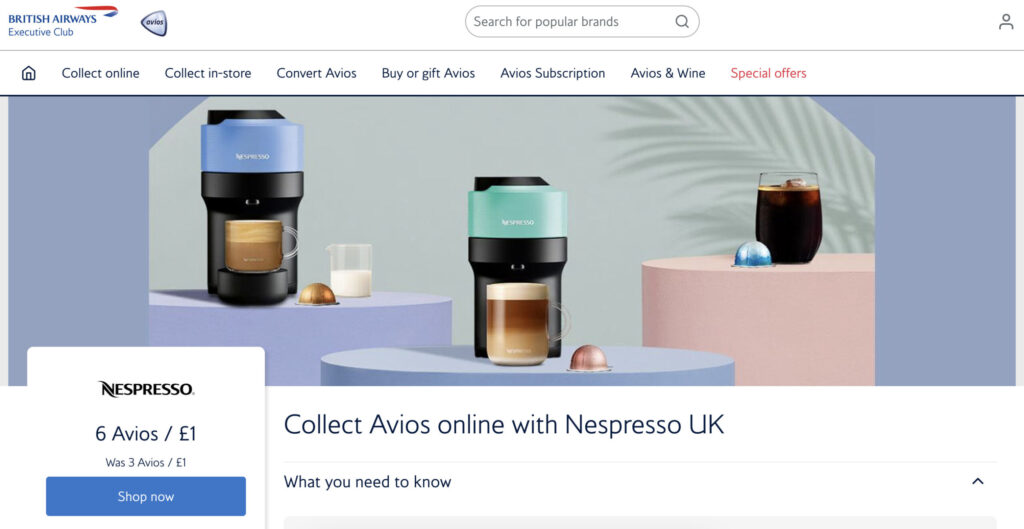The width and height of the screenshot is (1024, 529).
Task: Expand the What you need to know heading
Action: pyautogui.click(x=368, y=482)
